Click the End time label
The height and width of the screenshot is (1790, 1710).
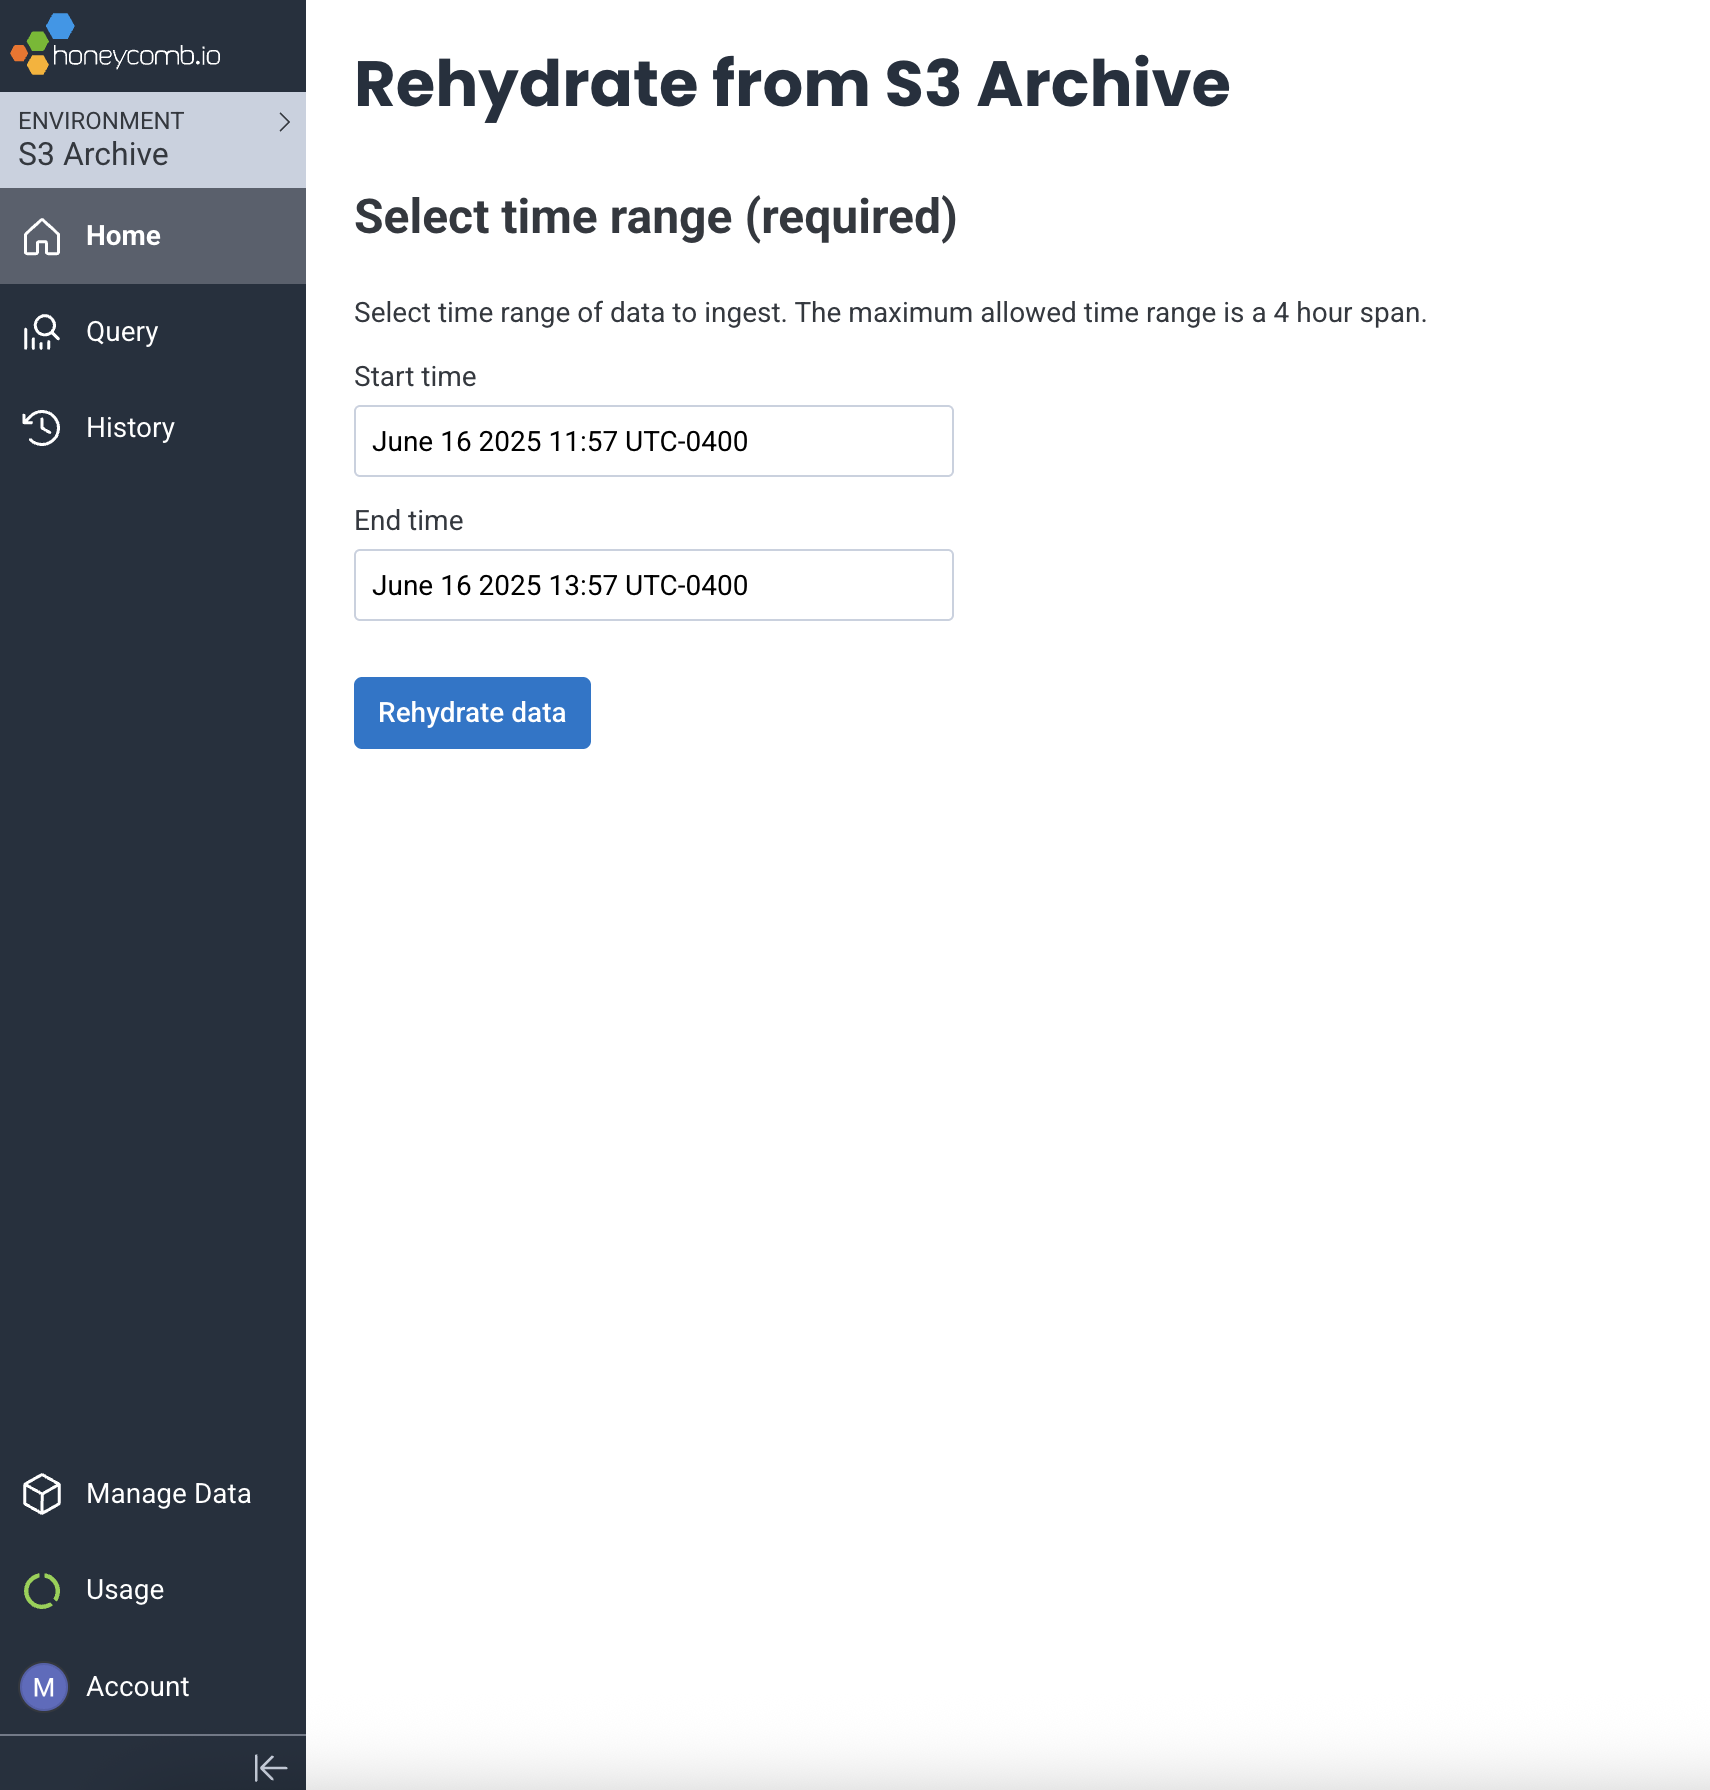click(409, 521)
